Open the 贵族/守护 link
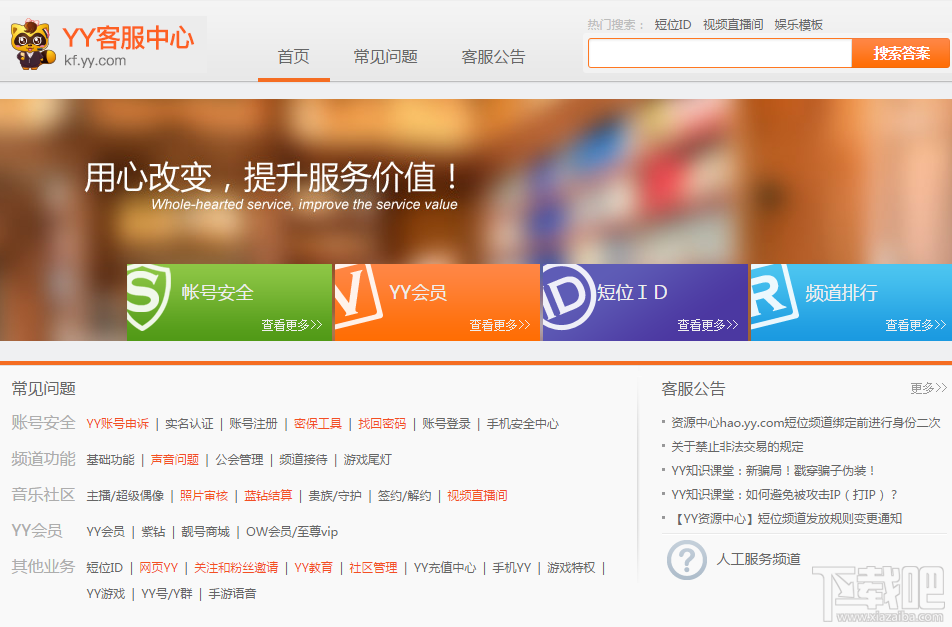 tap(335, 496)
